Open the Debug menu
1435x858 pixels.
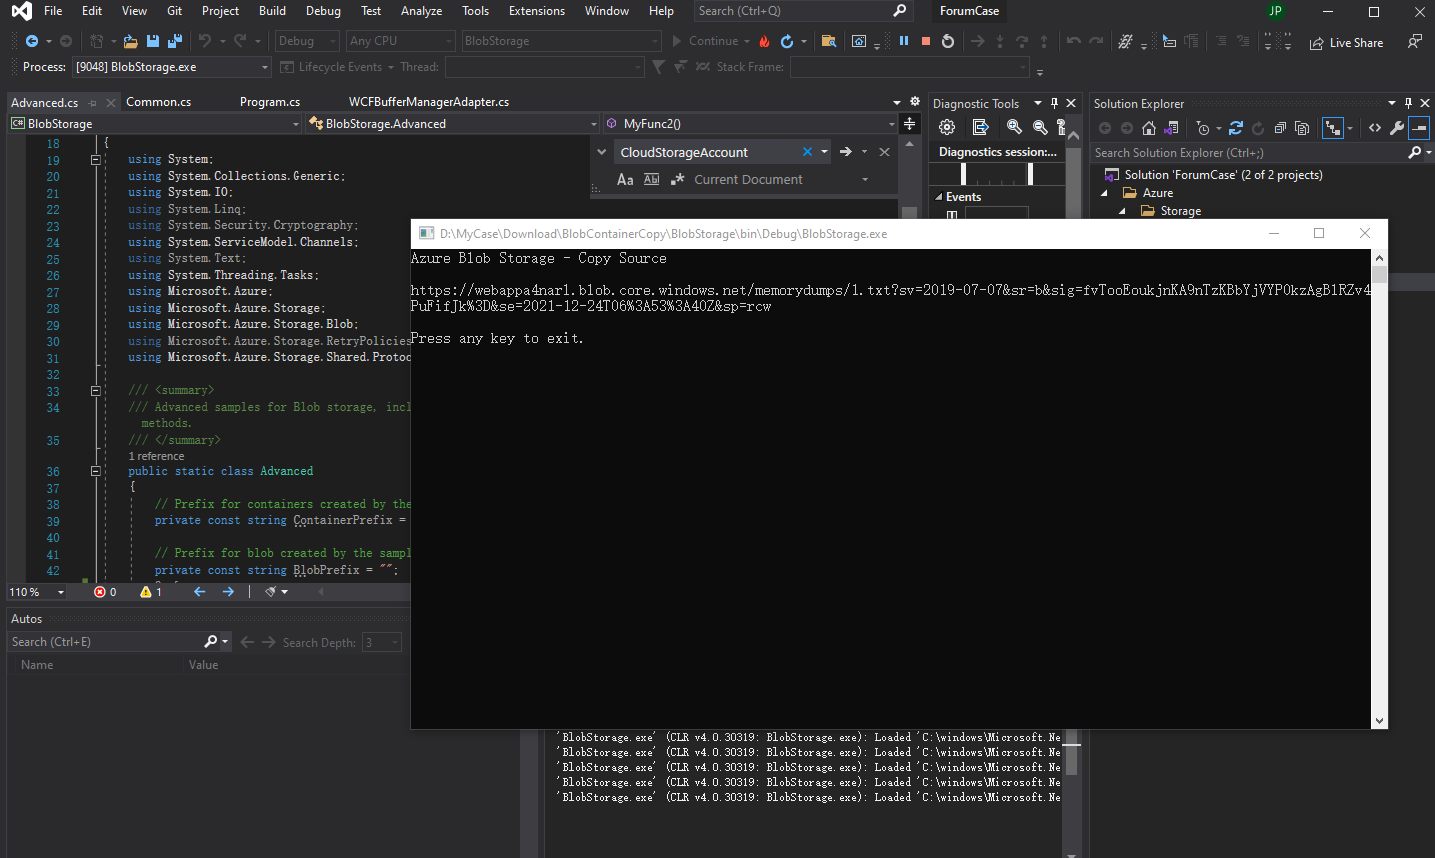click(x=323, y=11)
